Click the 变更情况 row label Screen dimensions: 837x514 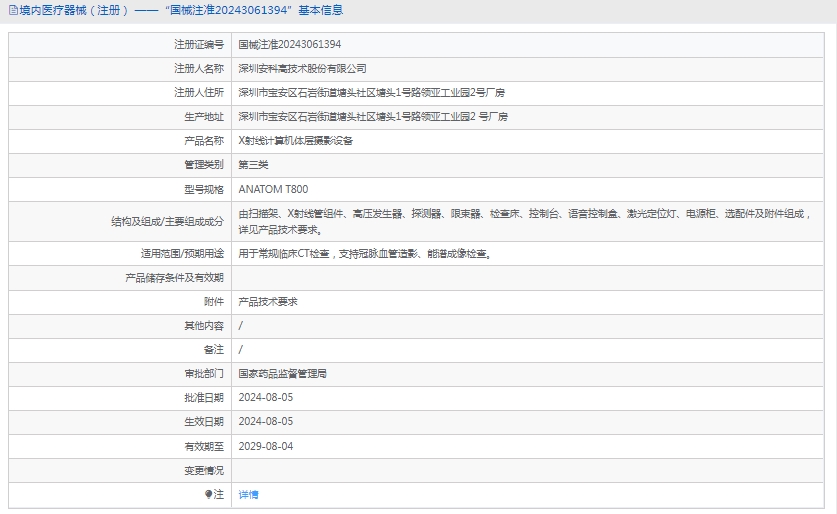click(203, 470)
